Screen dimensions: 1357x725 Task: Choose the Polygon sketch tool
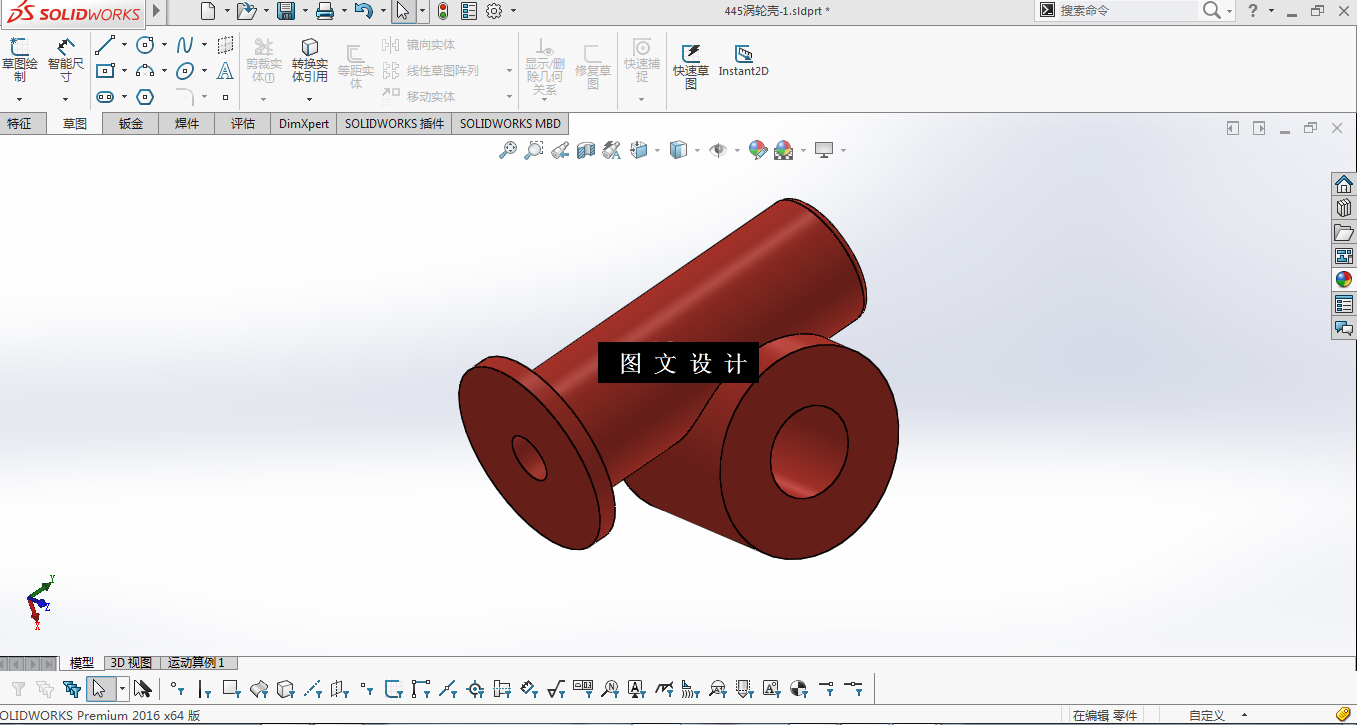(145, 97)
